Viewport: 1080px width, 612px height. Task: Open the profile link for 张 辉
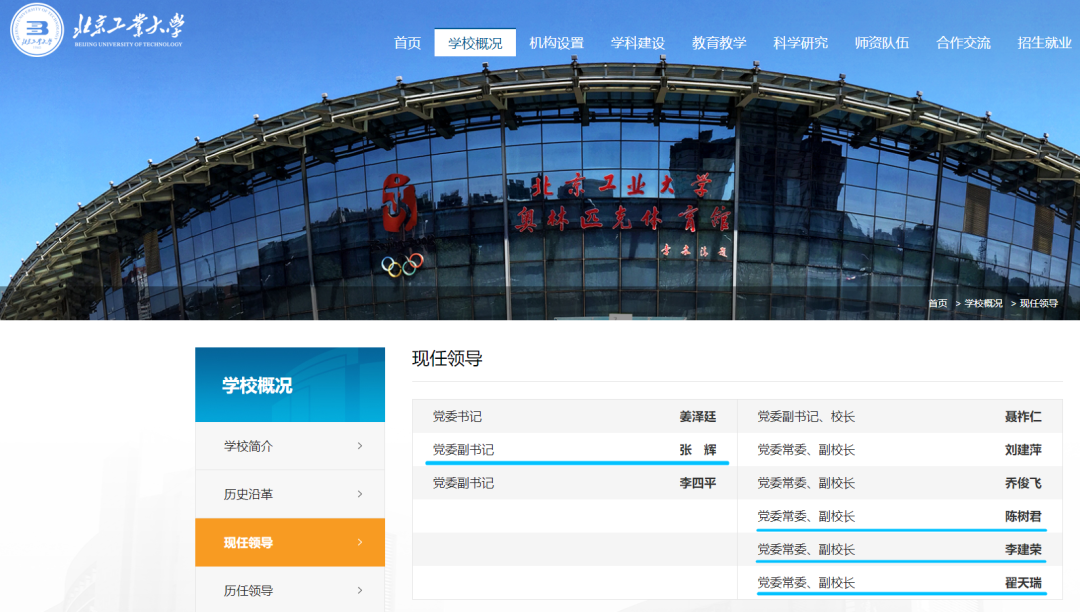pyautogui.click(x=698, y=450)
